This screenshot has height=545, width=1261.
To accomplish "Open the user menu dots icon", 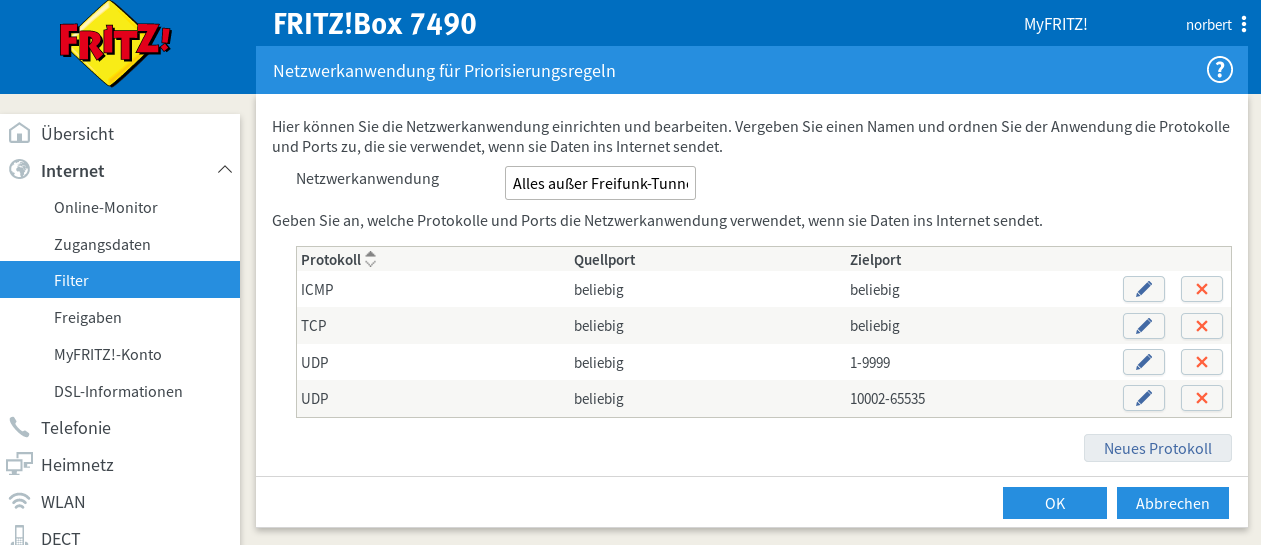I will click(1243, 24).
